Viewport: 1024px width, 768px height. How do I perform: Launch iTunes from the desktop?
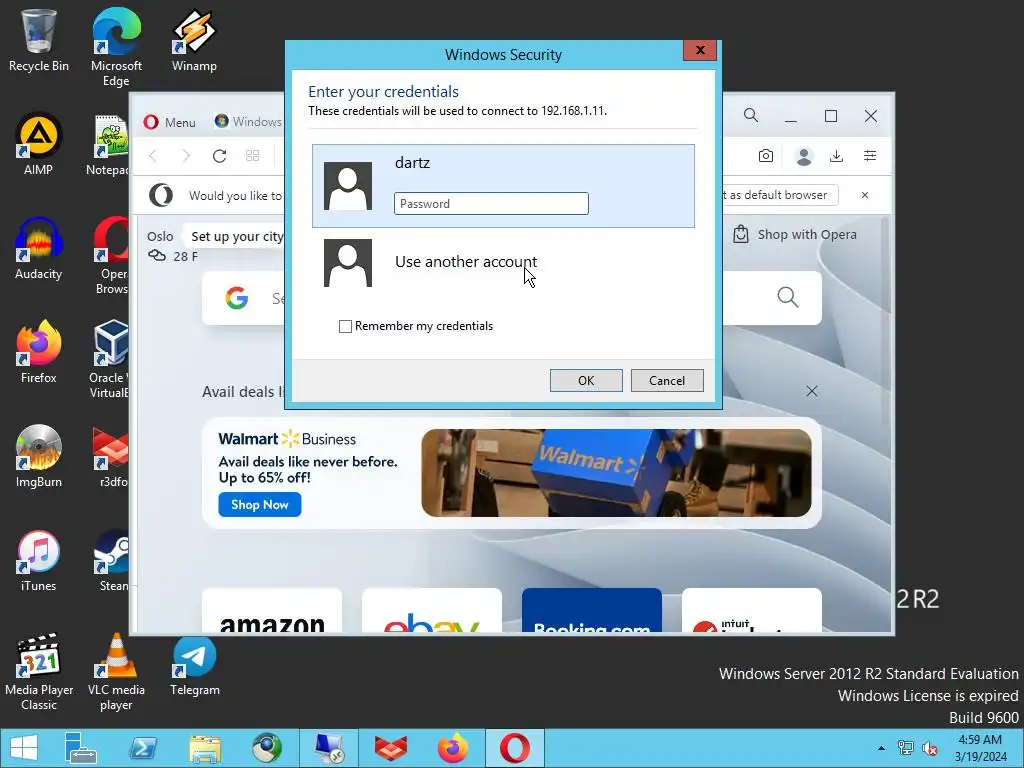pos(39,561)
